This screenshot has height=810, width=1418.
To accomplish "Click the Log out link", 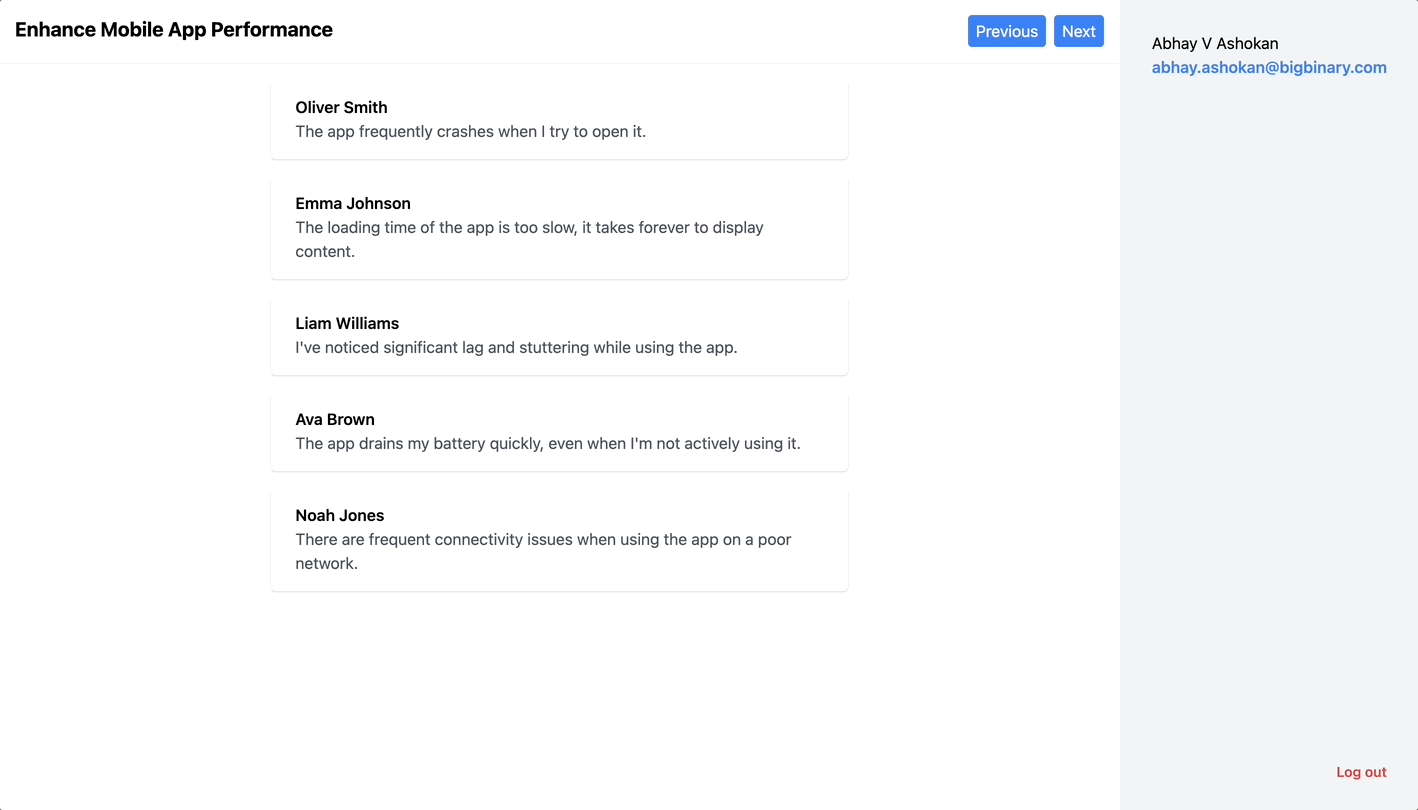I will [1361, 772].
